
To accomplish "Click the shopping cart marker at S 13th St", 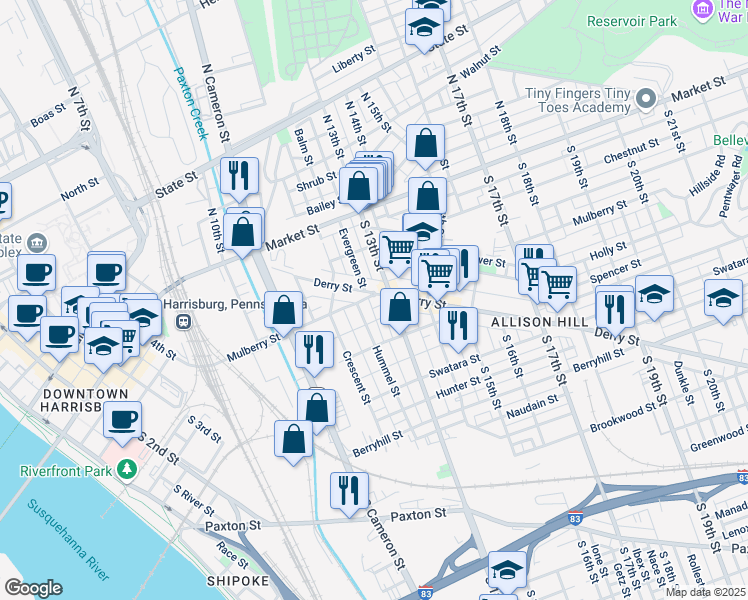I will (x=399, y=253).
